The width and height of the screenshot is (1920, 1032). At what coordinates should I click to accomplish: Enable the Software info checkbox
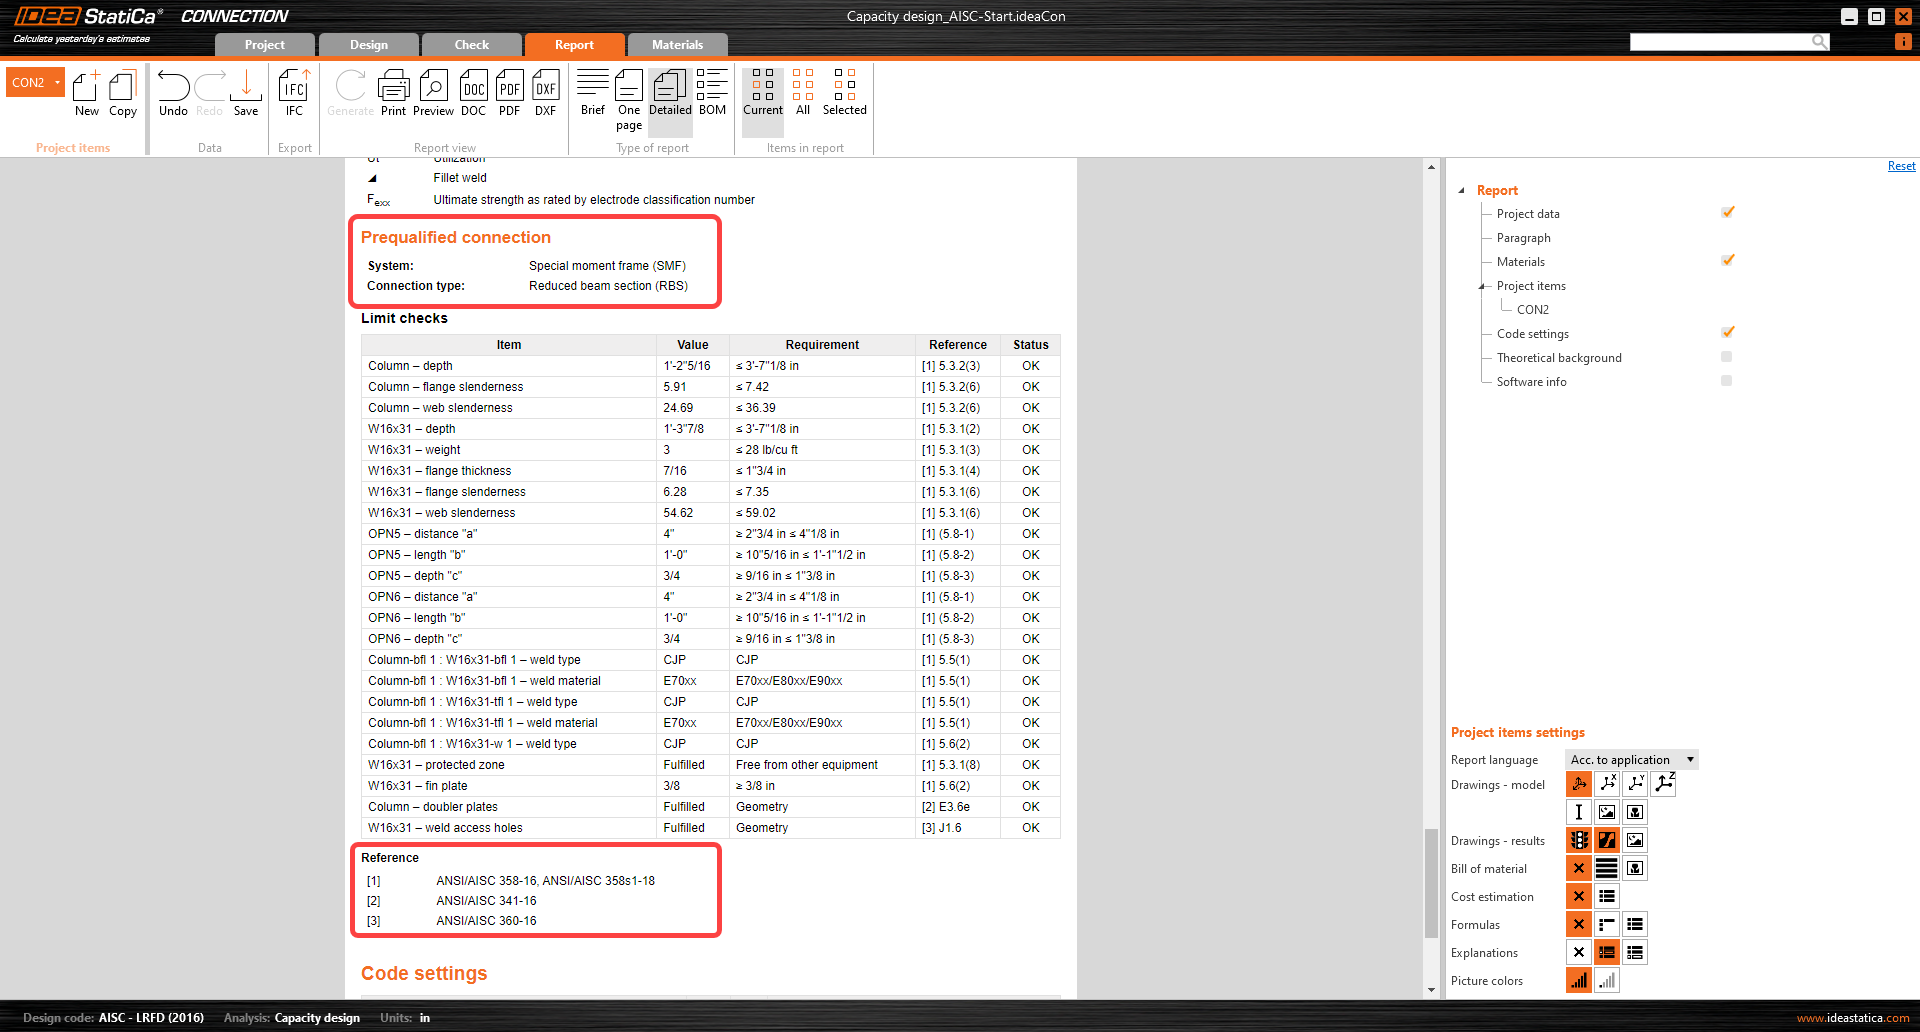point(1726,381)
